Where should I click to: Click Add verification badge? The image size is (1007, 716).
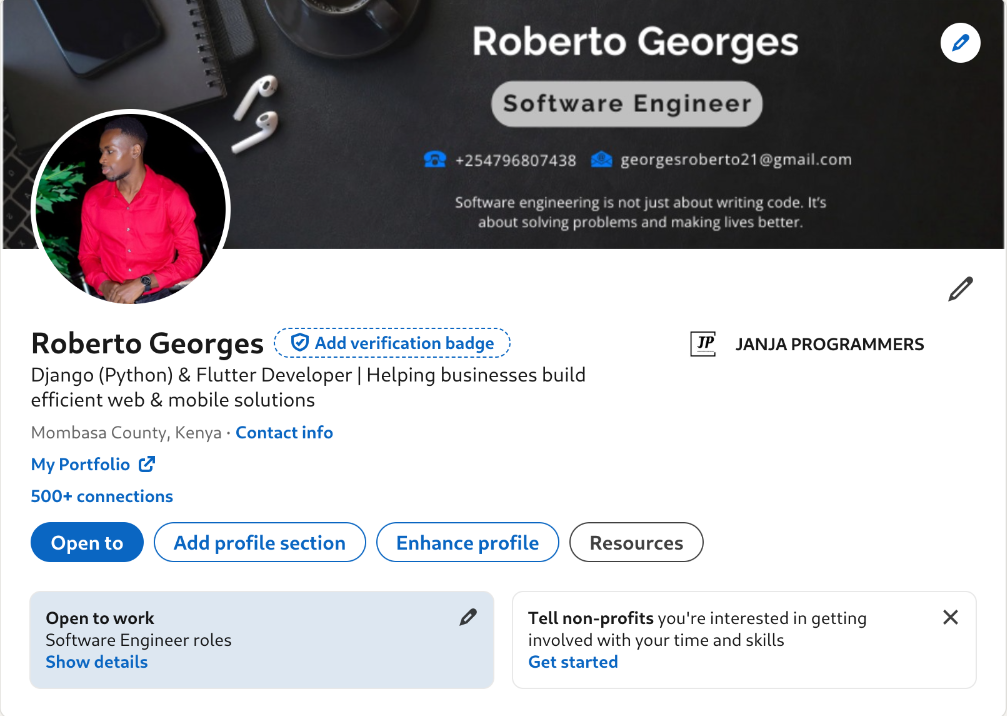392,342
